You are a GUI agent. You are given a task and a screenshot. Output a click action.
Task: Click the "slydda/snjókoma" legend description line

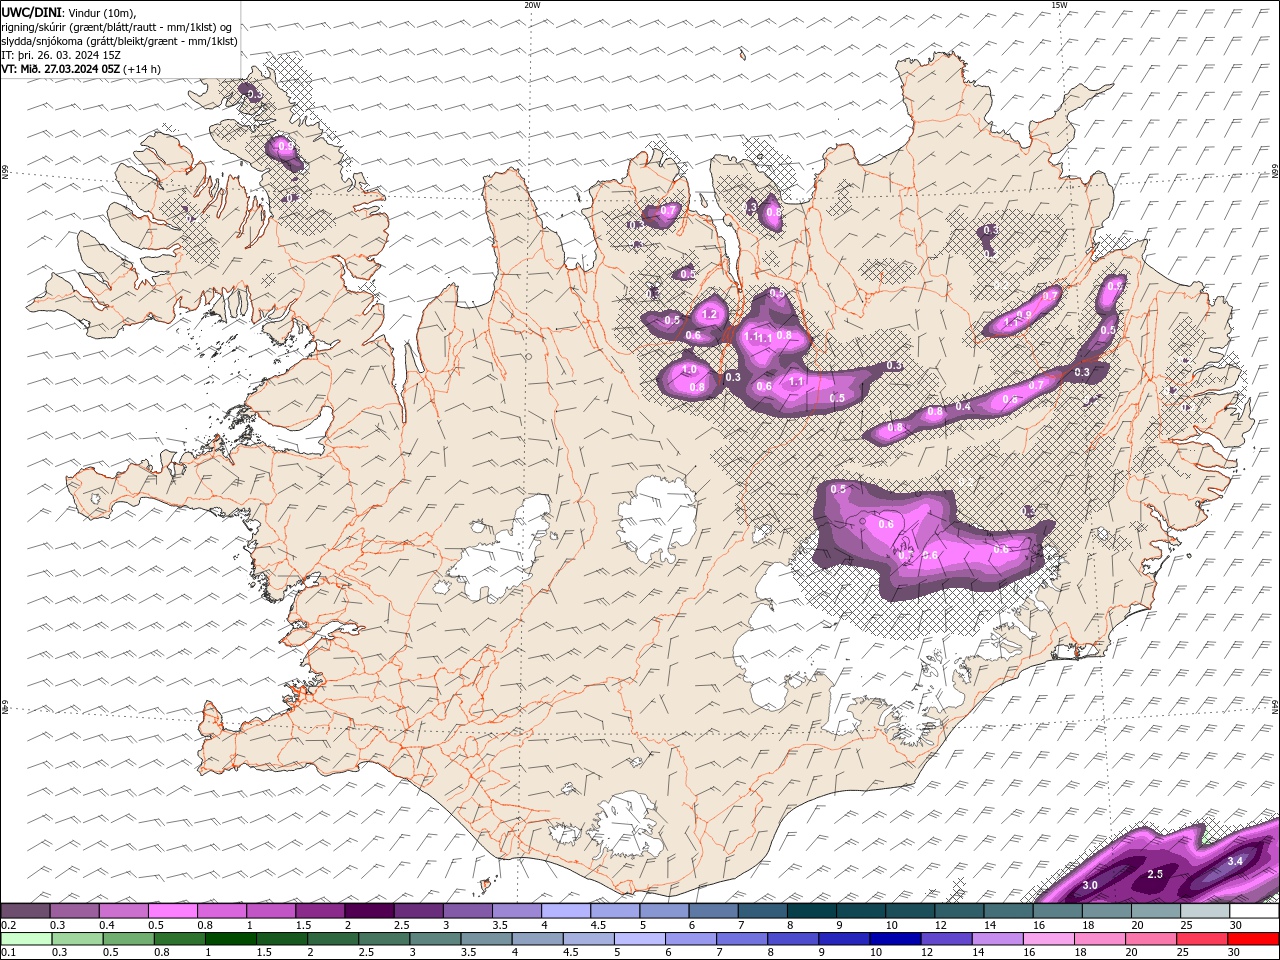(120, 41)
